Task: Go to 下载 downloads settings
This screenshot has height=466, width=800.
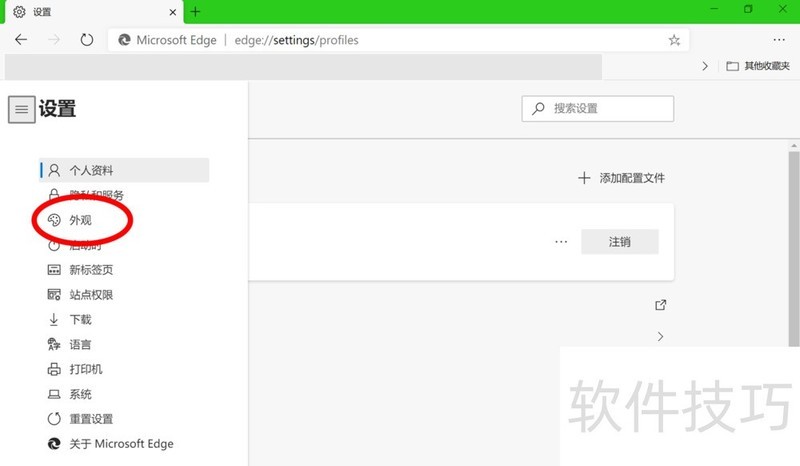Action: [x=80, y=320]
